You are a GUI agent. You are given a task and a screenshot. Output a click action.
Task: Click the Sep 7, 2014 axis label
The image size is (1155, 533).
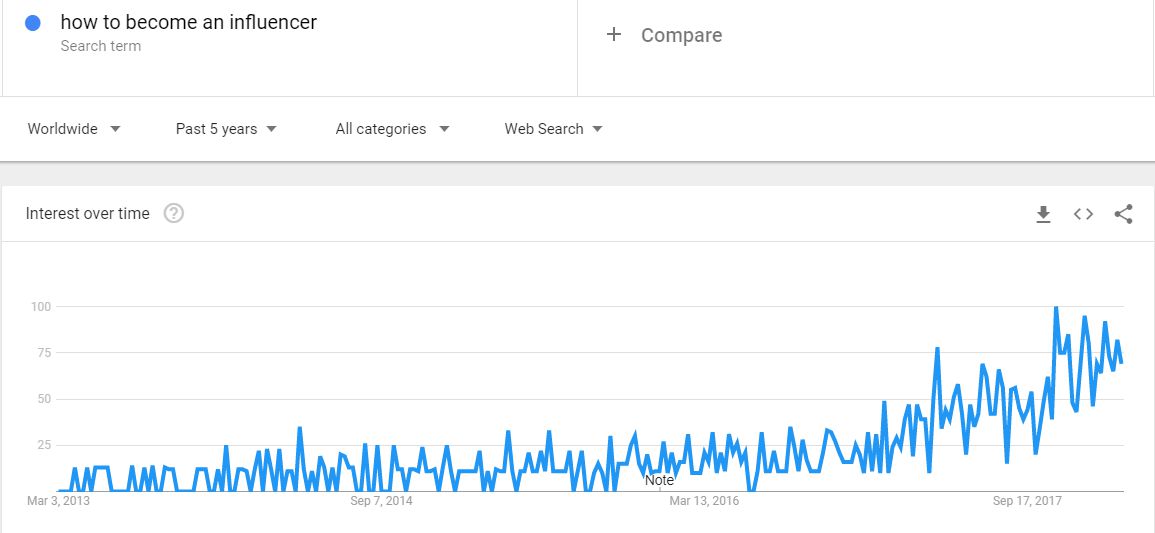pos(382,501)
